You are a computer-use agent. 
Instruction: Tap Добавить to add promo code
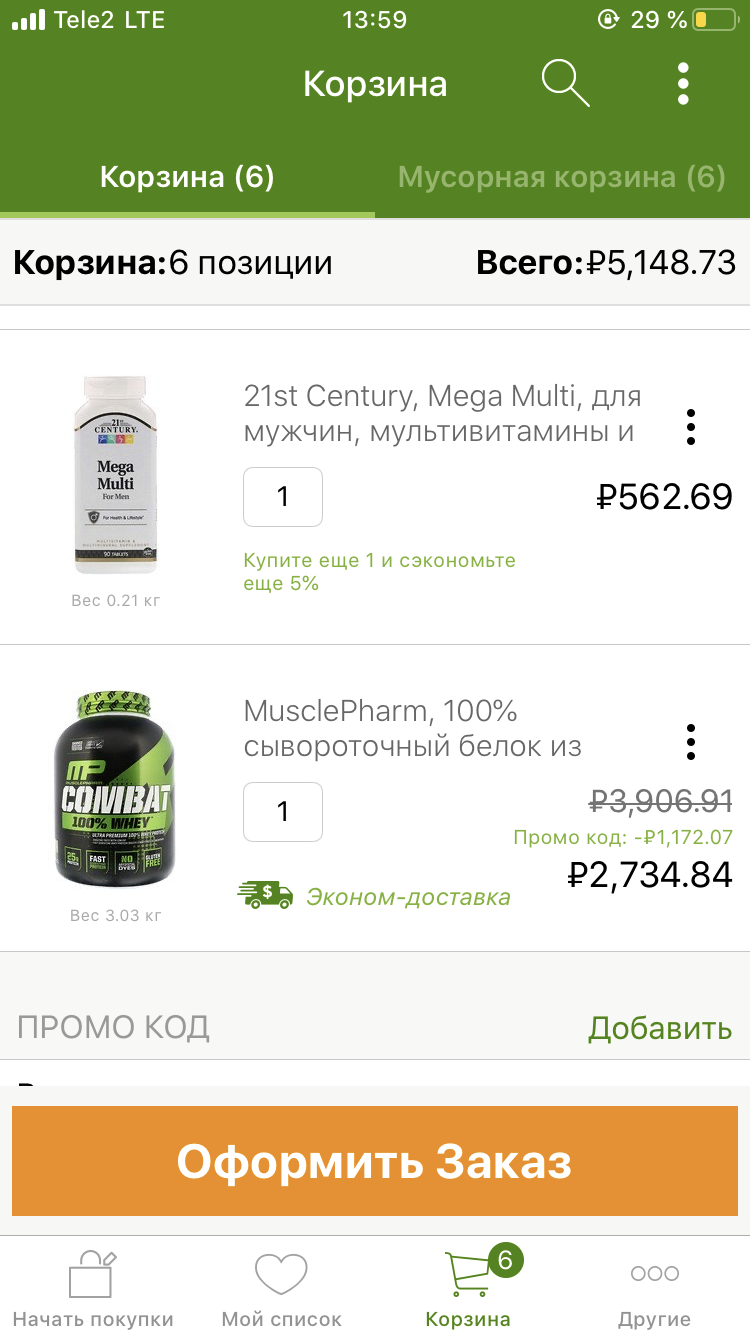point(659,1028)
